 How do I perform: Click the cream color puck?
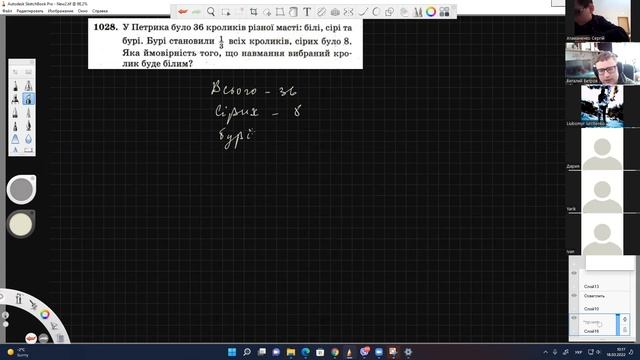[x=21, y=224]
